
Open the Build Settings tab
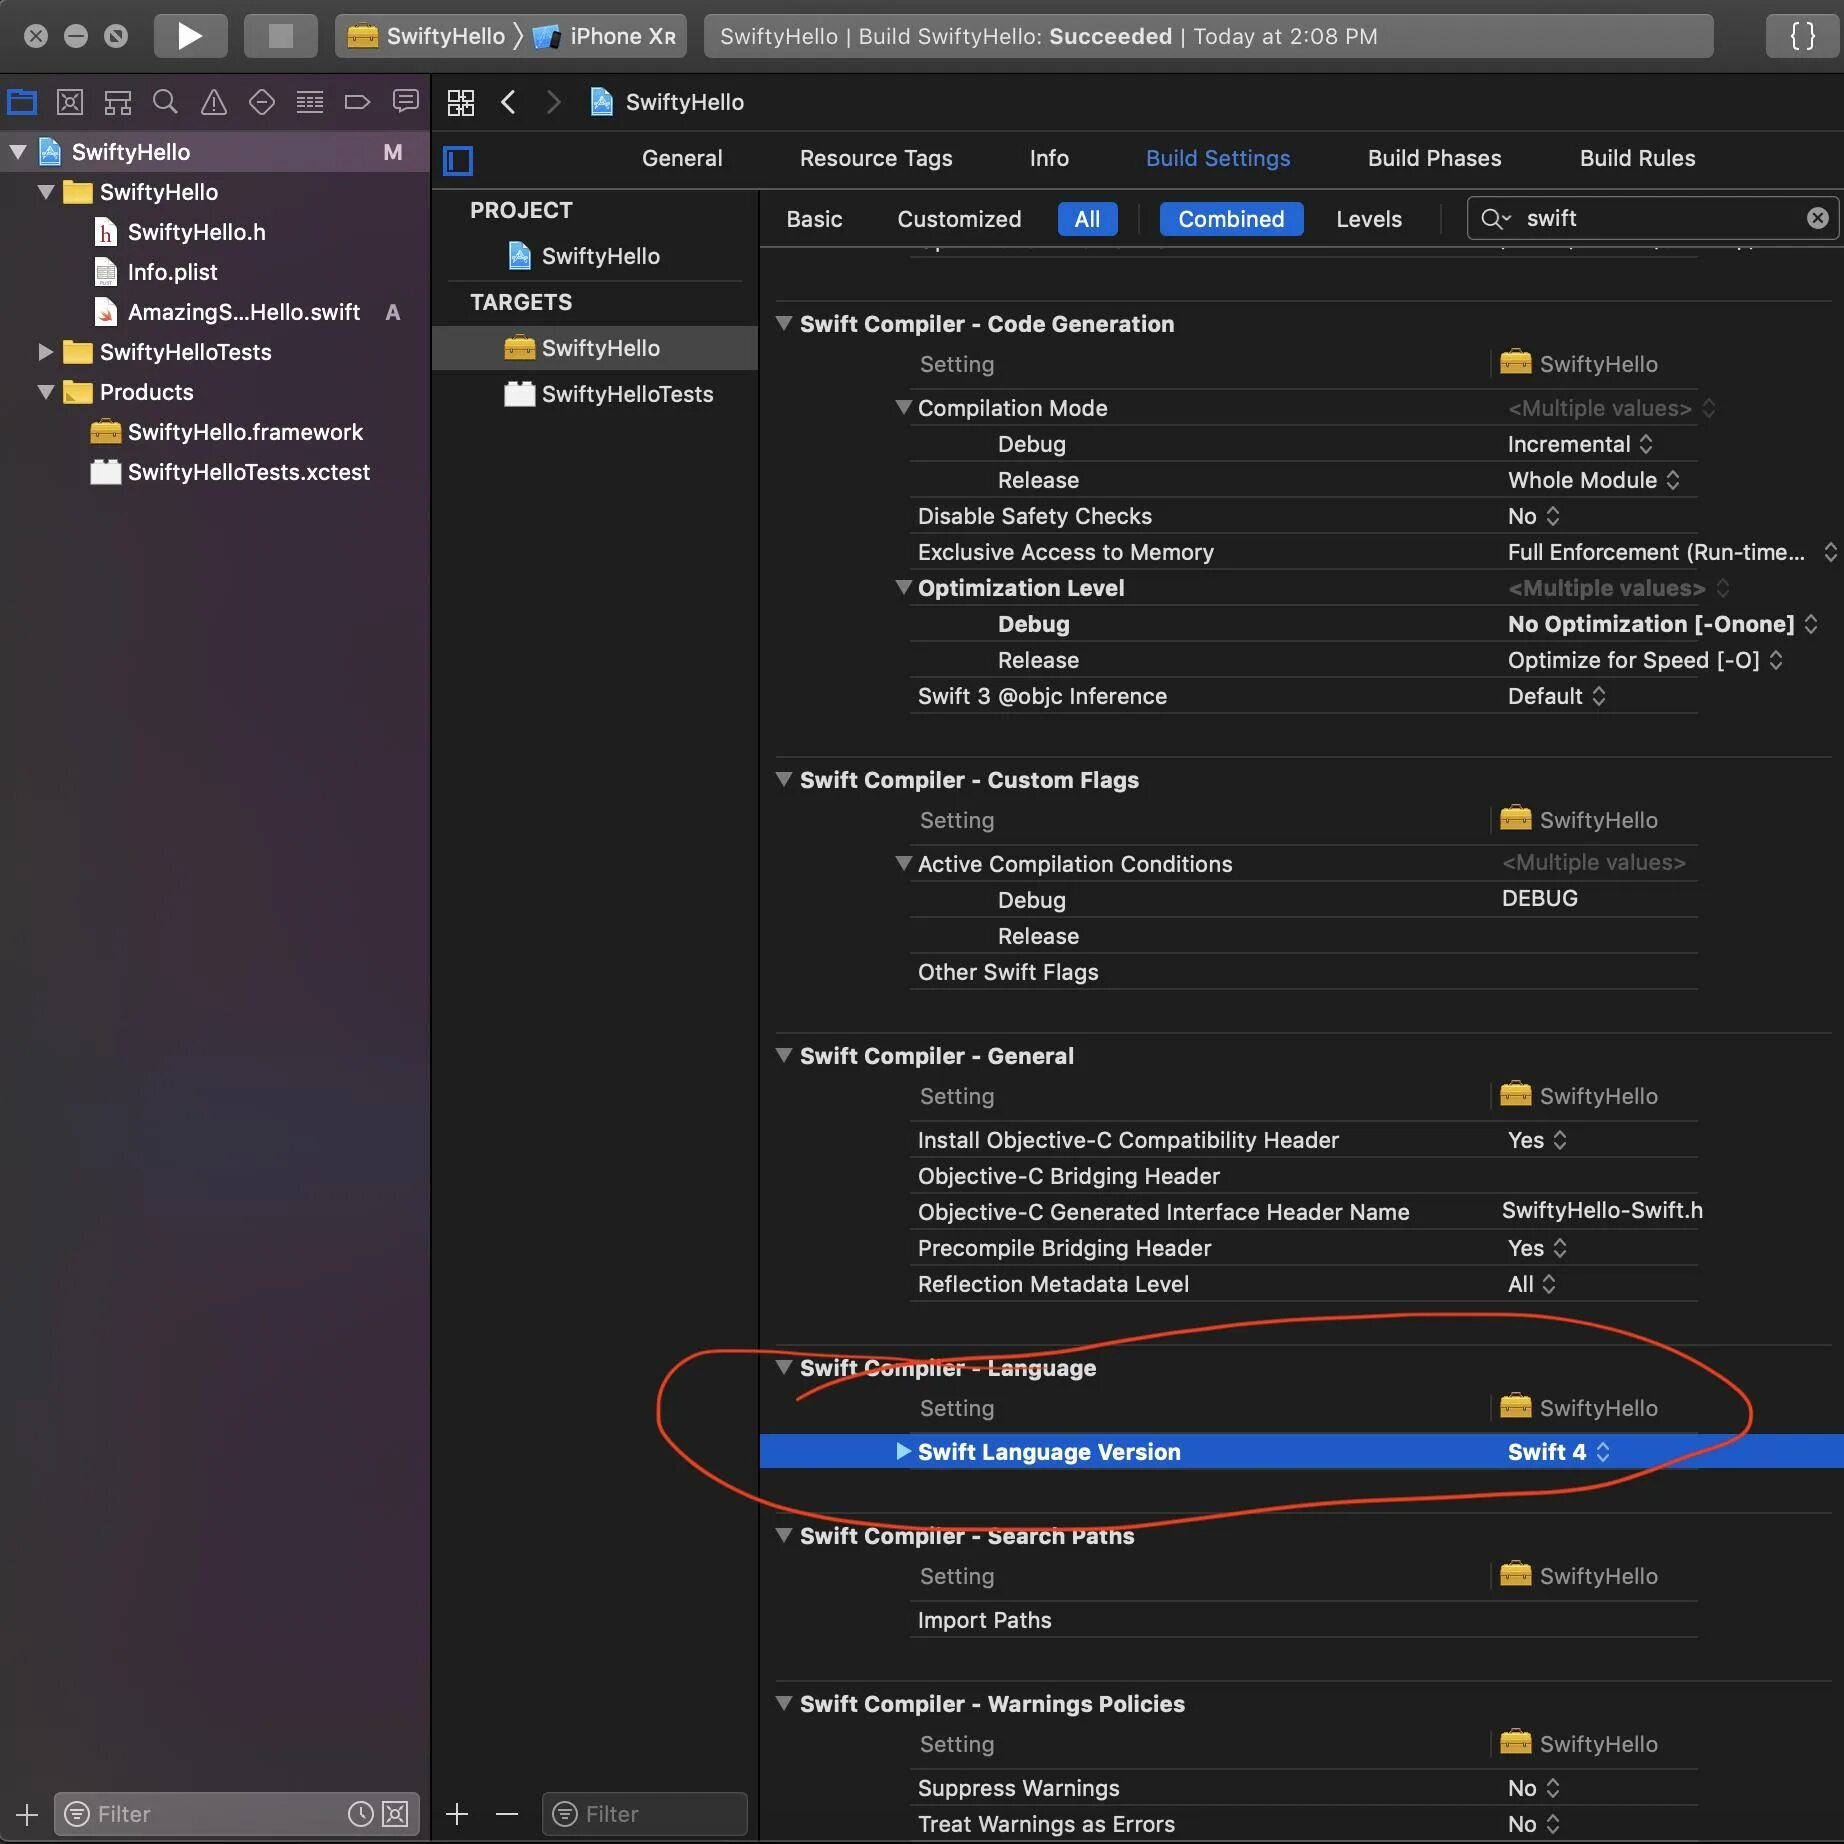point(1218,158)
